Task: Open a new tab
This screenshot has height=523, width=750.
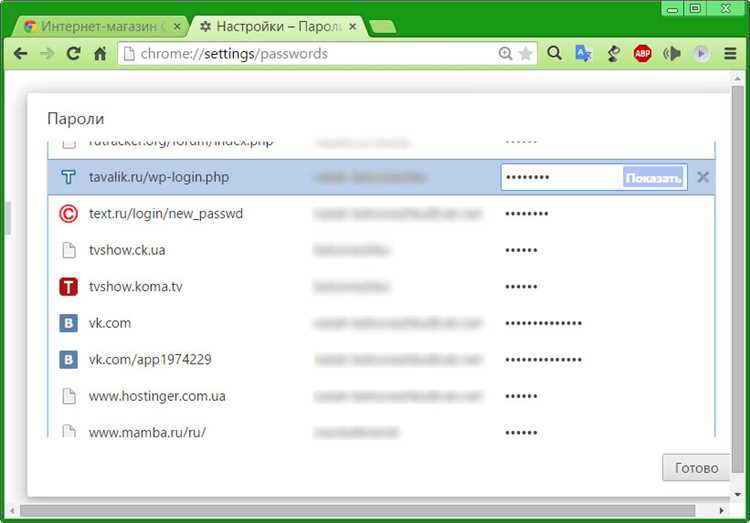Action: tap(383, 27)
